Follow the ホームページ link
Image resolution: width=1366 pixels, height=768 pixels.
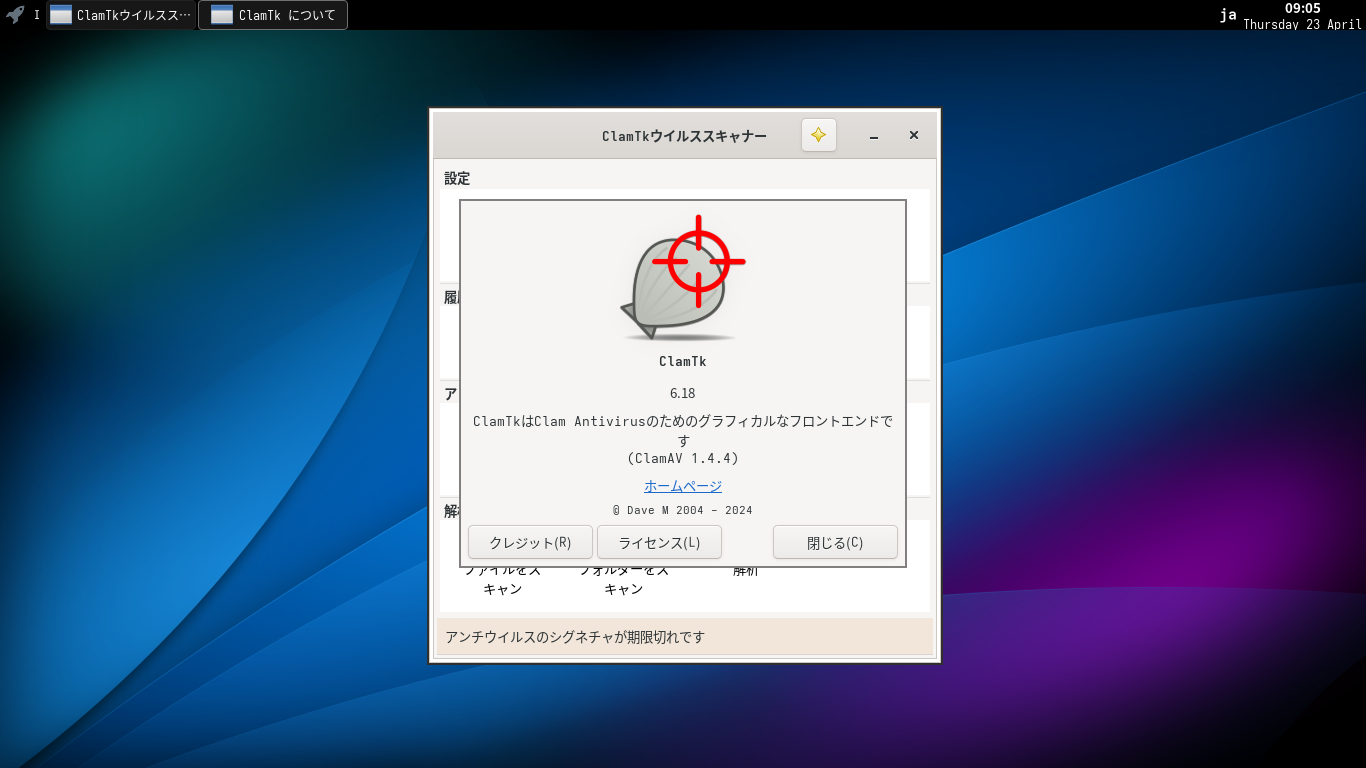[683, 486]
